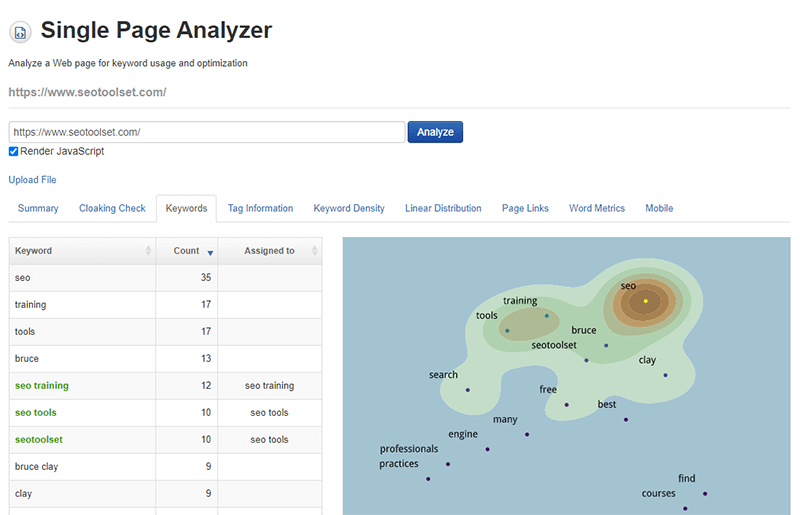The image size is (800, 515).
Task: Select the 'bruce clay' keyword cell
Action: tap(82, 467)
